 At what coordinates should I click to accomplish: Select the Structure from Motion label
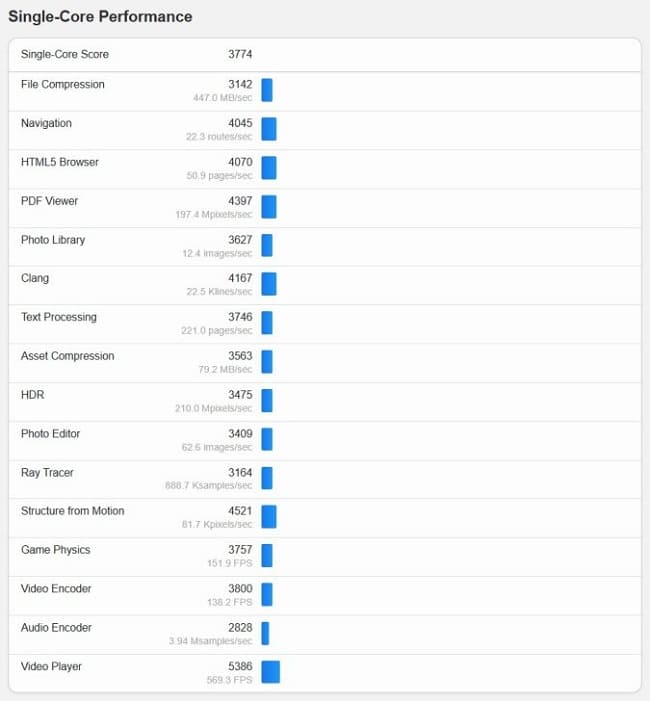click(x=72, y=511)
